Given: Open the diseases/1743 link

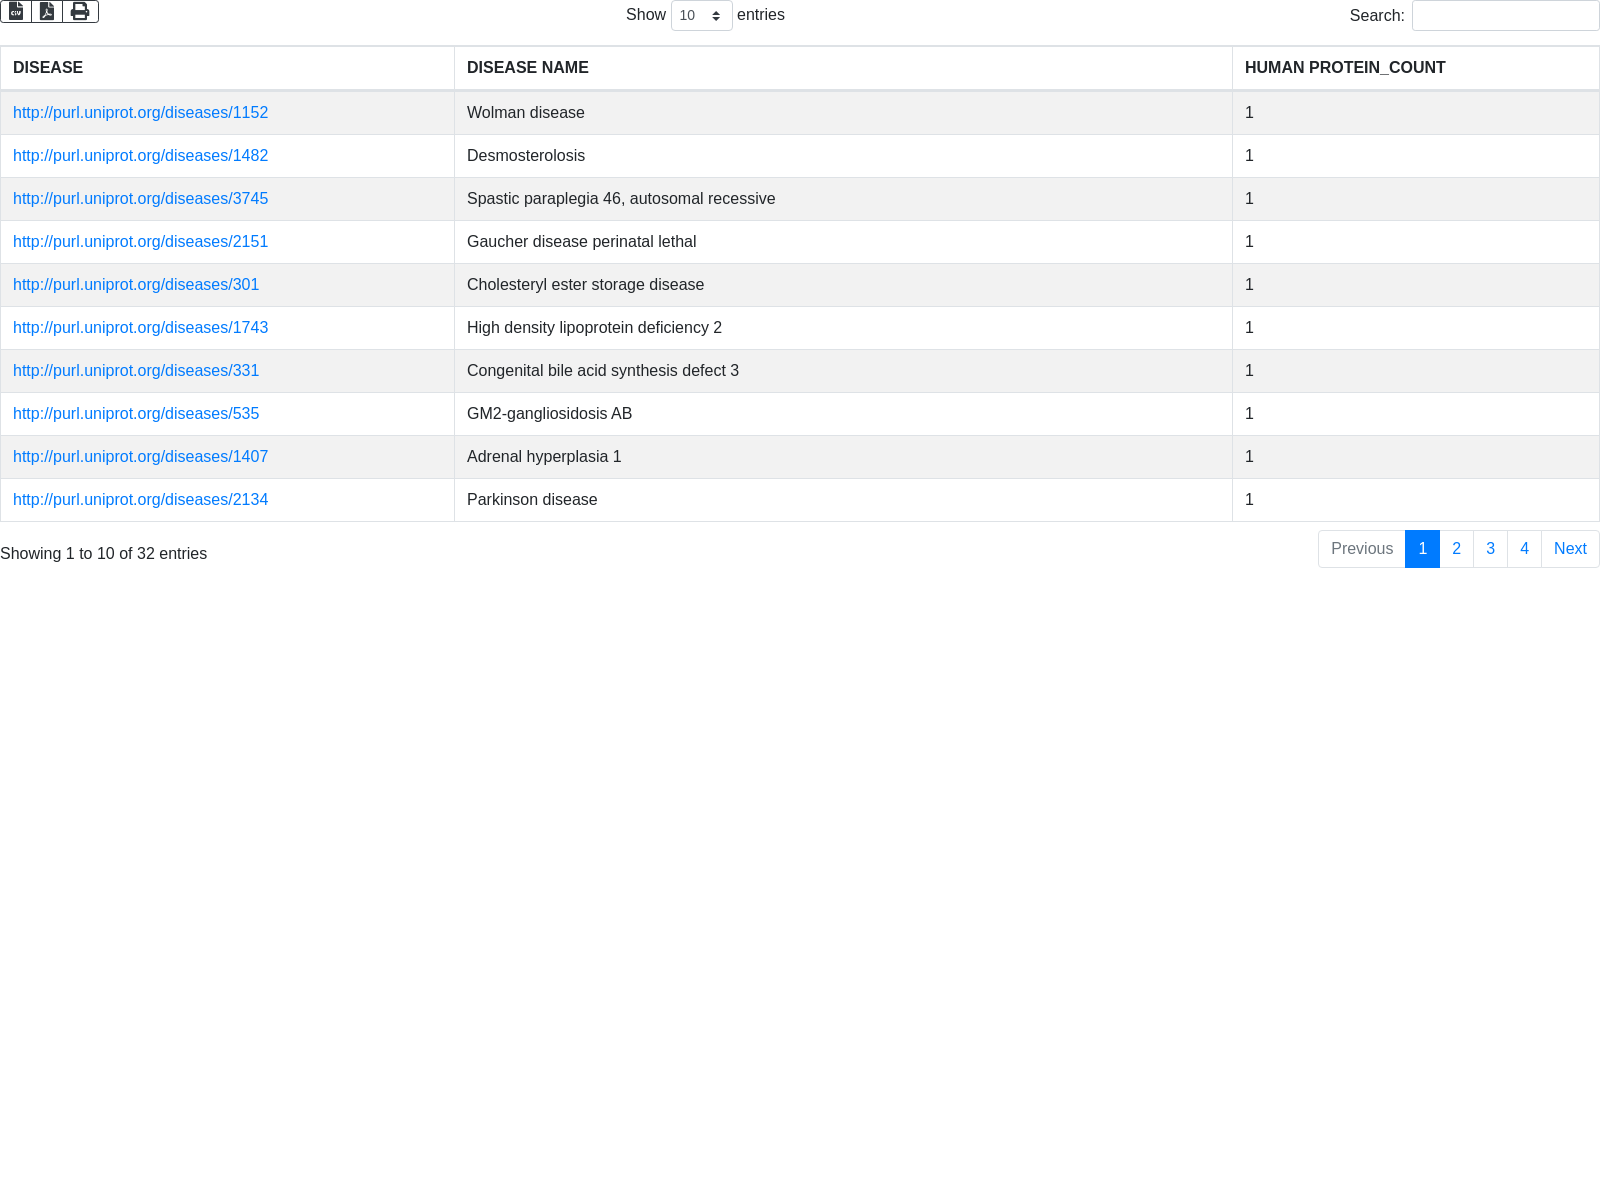Looking at the screenshot, I should (140, 328).
